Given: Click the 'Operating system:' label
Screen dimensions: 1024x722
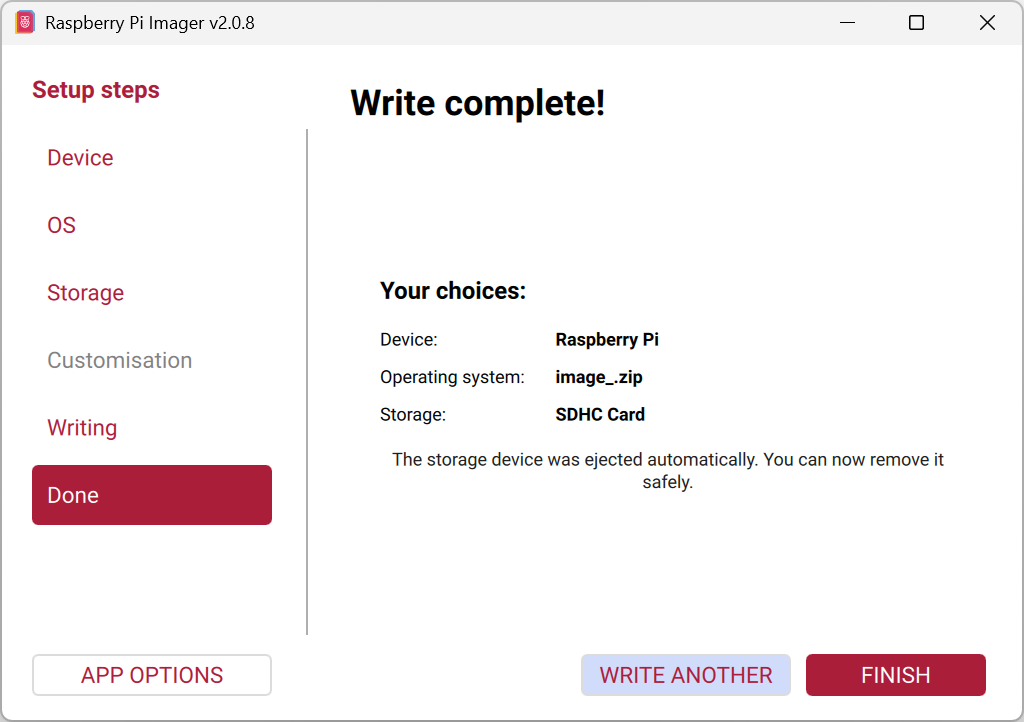Looking at the screenshot, I should click(452, 377).
